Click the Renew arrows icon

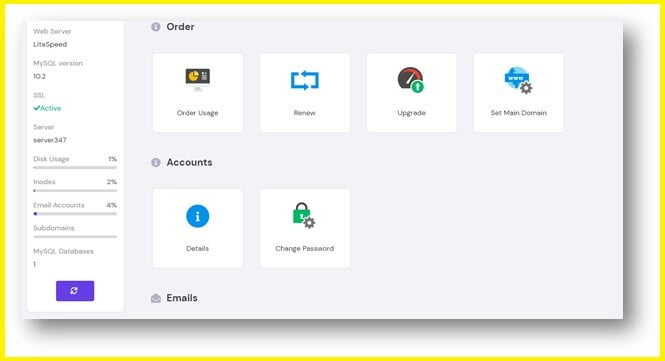305,80
